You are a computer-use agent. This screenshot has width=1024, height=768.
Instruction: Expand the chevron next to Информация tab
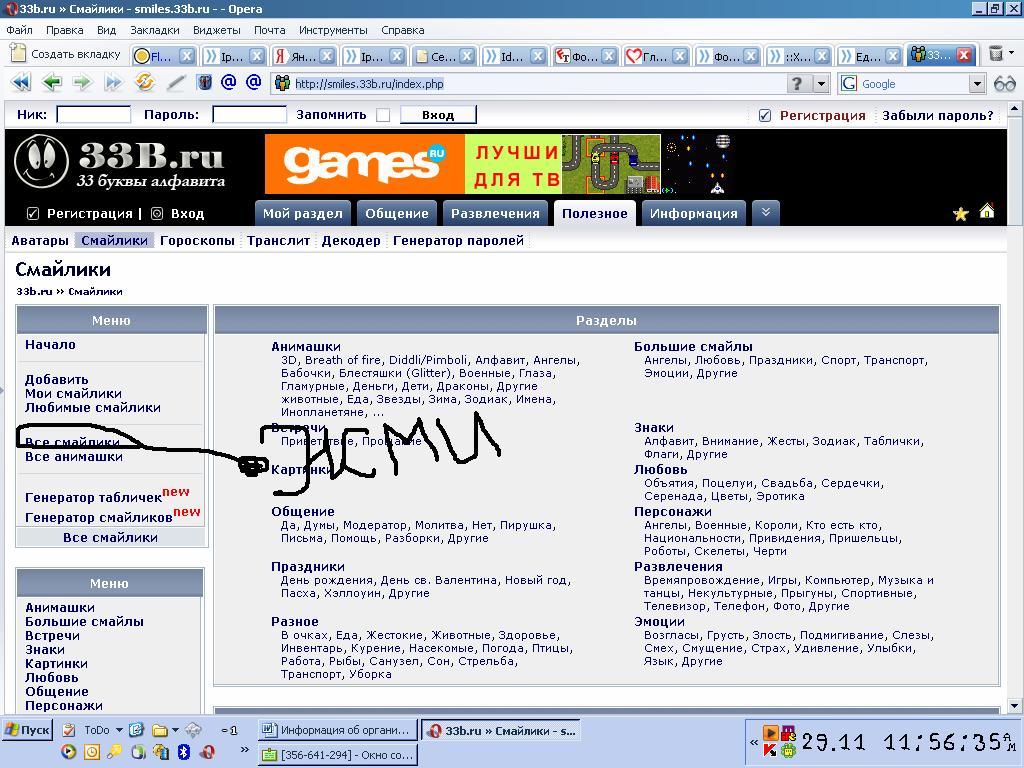(766, 212)
